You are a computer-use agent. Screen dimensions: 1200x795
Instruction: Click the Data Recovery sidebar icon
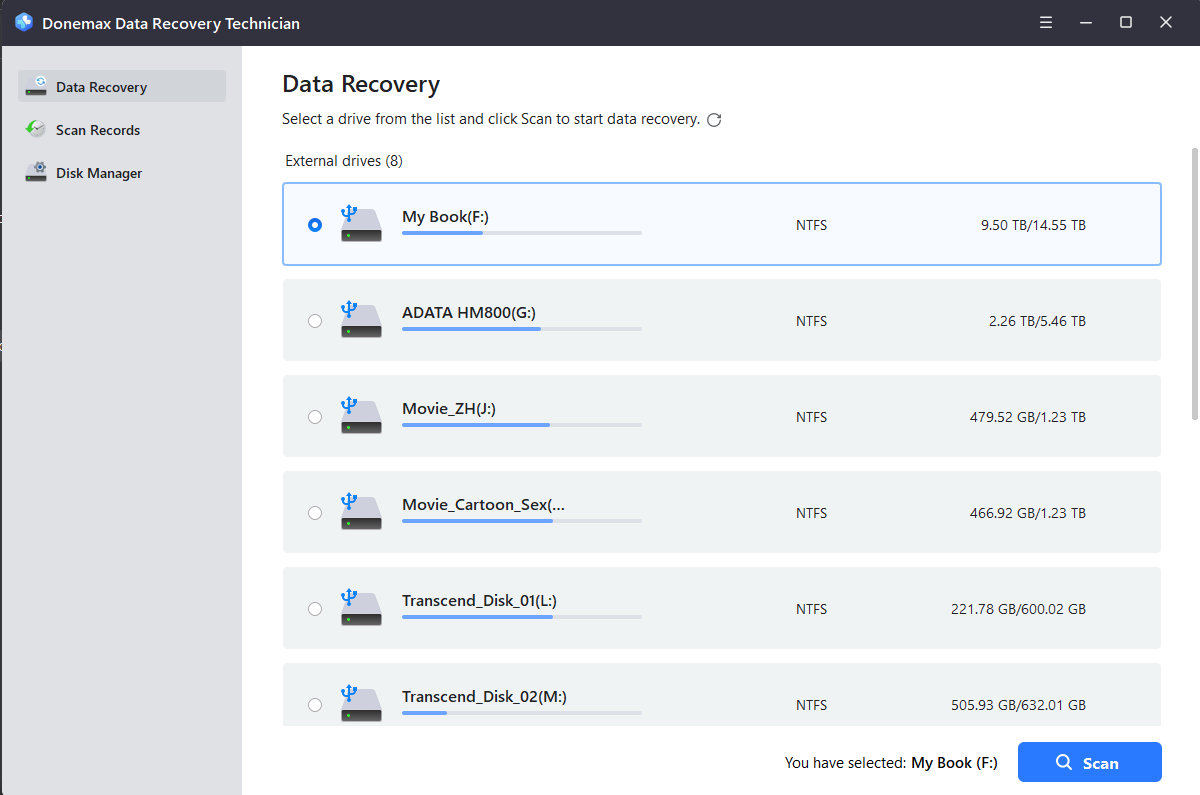pos(36,86)
